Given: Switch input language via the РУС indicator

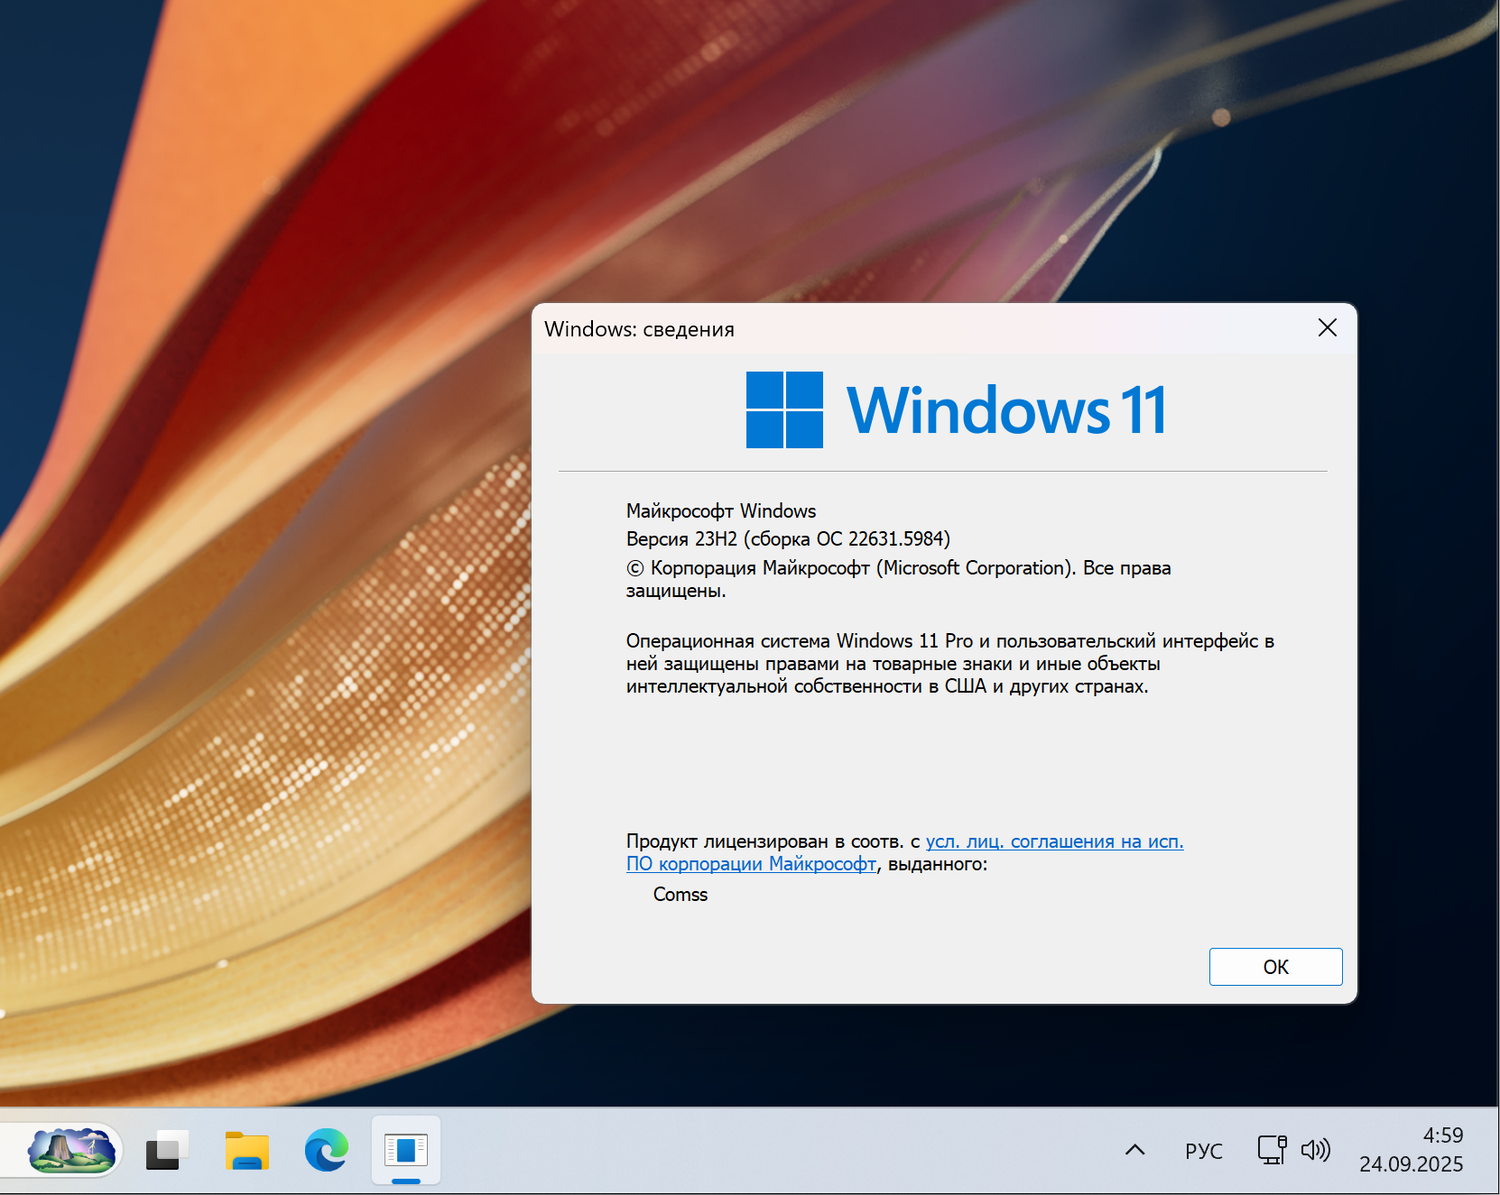Looking at the screenshot, I should (1203, 1151).
